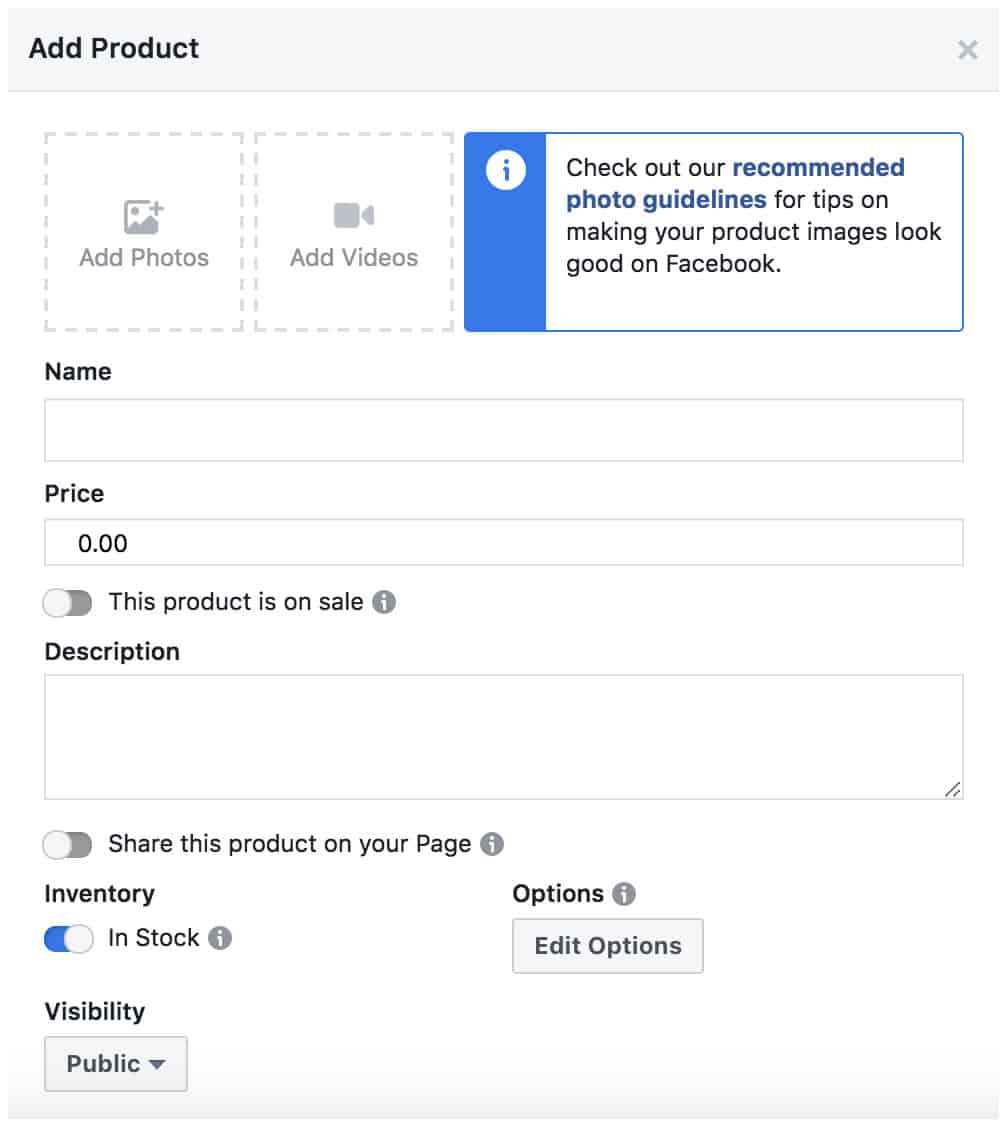Click into the Price field
This screenshot has height=1132, width=1006.
click(x=503, y=543)
